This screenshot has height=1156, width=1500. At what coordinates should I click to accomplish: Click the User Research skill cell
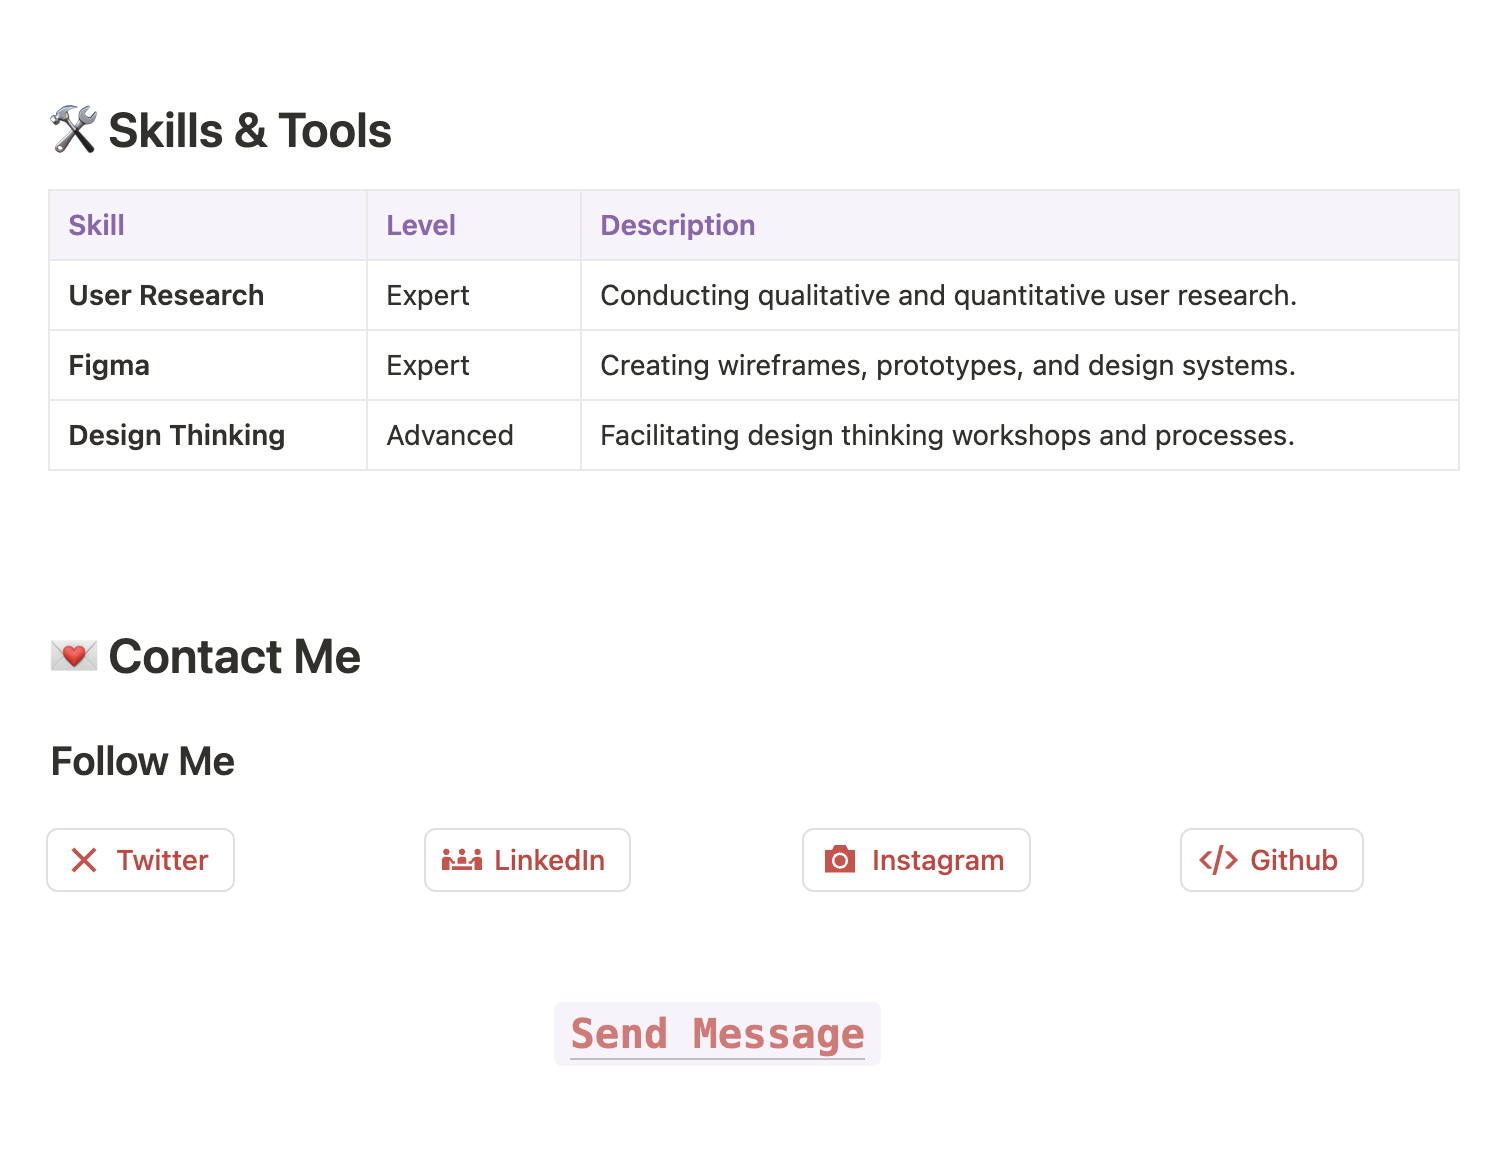pyautogui.click(x=208, y=295)
